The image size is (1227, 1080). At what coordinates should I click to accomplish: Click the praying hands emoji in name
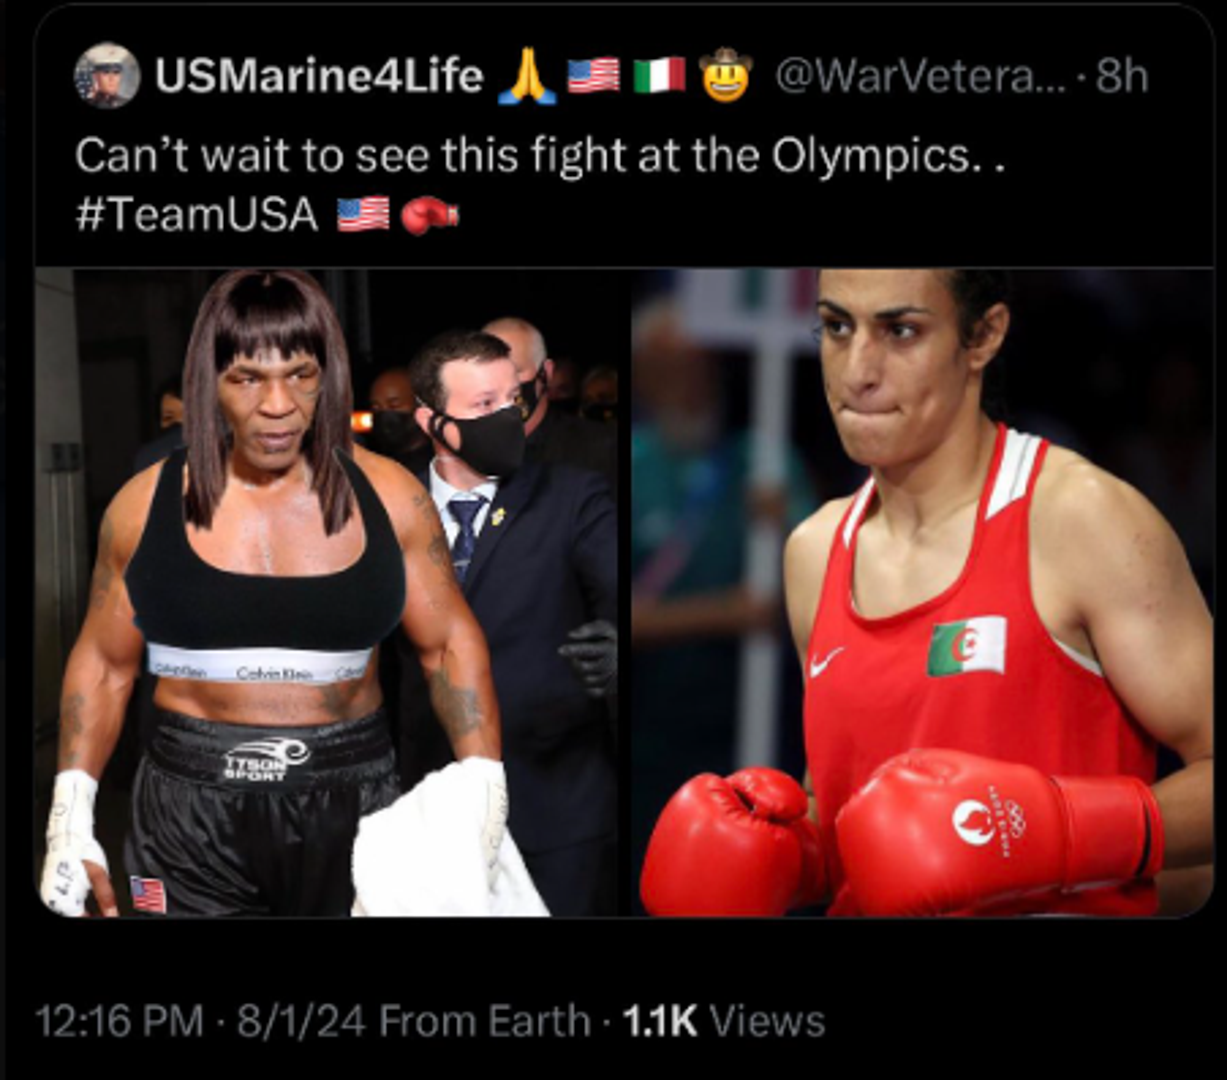(527, 76)
